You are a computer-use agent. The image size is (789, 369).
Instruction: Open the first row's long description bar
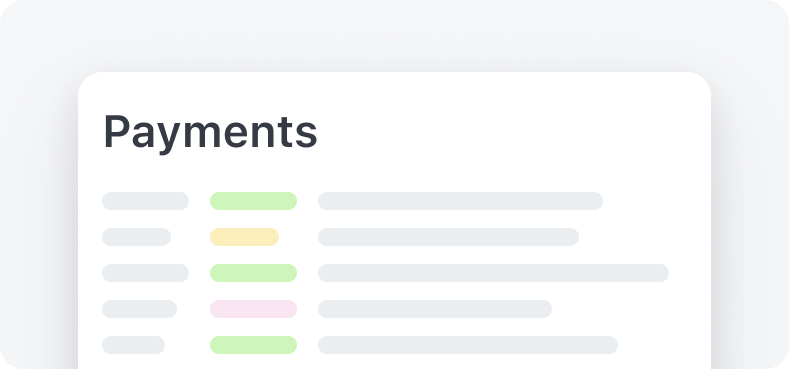click(x=460, y=201)
